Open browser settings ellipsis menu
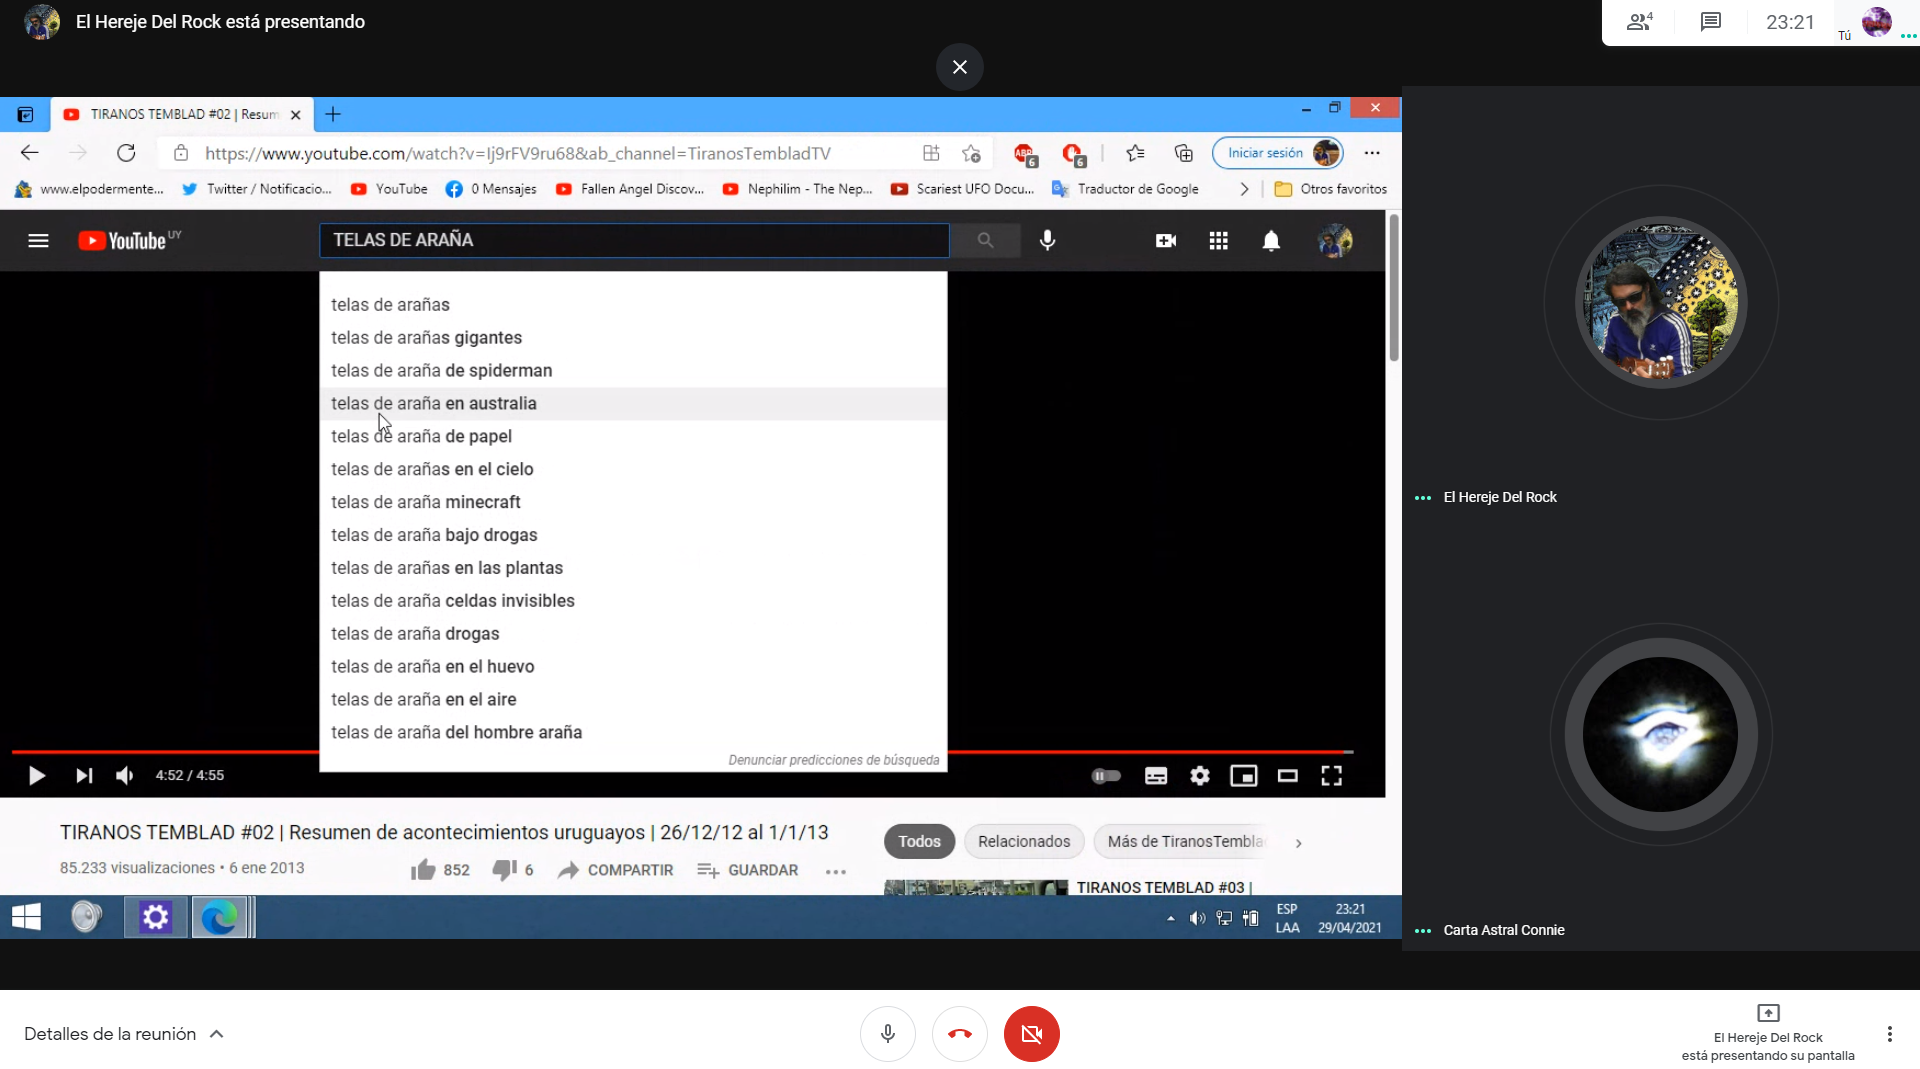Viewport: 1920px width, 1069px height. [x=1372, y=153]
